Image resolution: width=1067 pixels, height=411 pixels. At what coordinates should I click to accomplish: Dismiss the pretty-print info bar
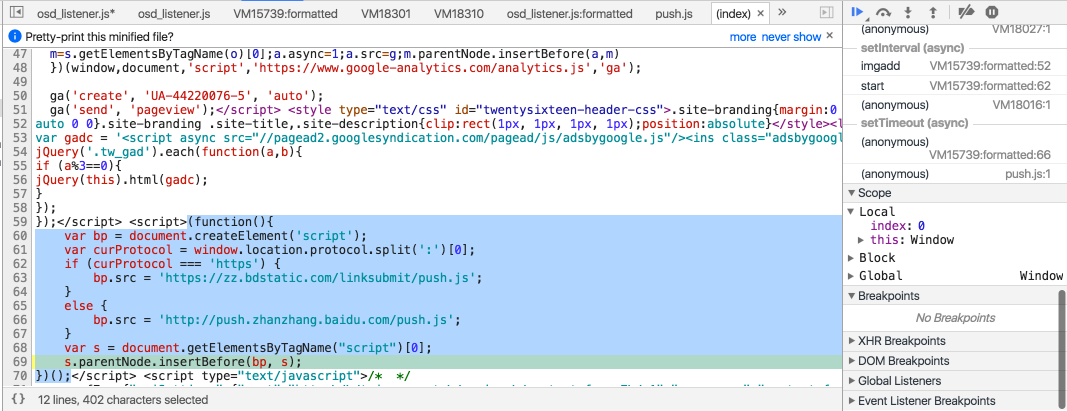pos(830,35)
